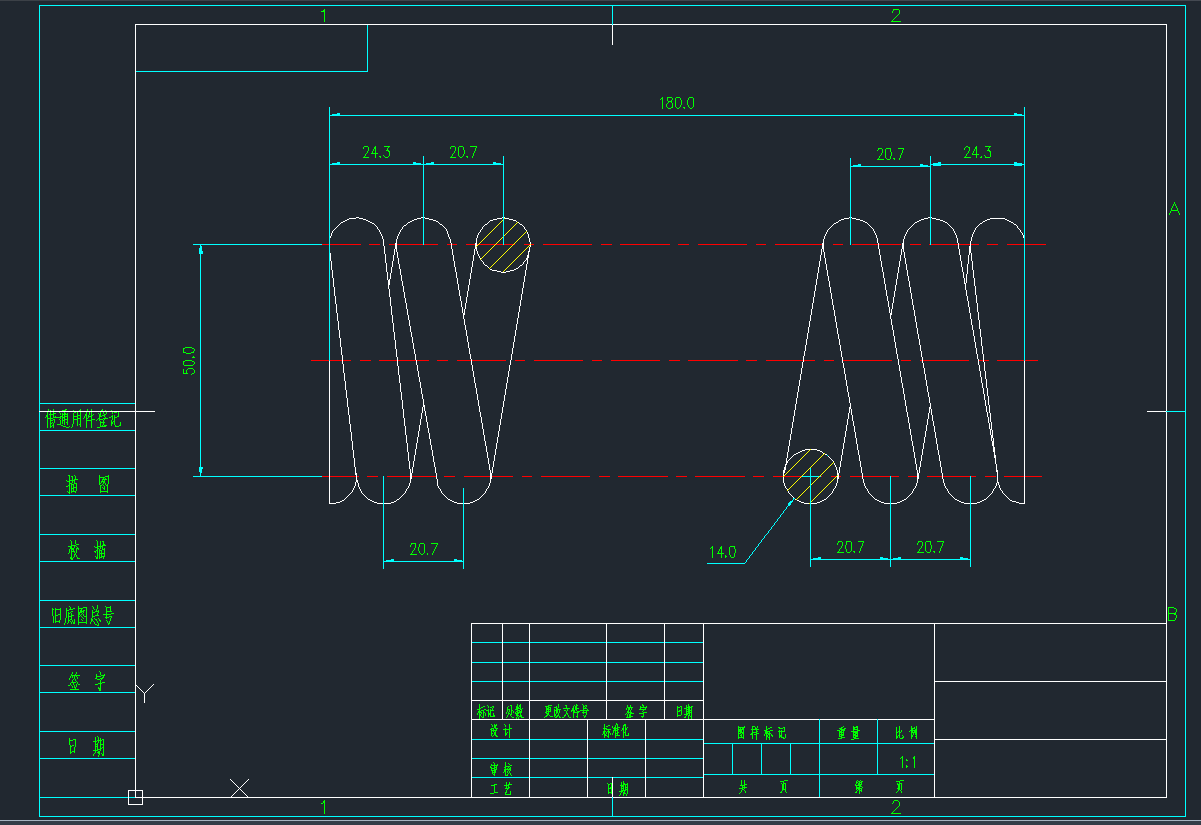The height and width of the screenshot is (825, 1201).
Task: Click the zone letter "A" on right border
Action: click(x=1173, y=209)
